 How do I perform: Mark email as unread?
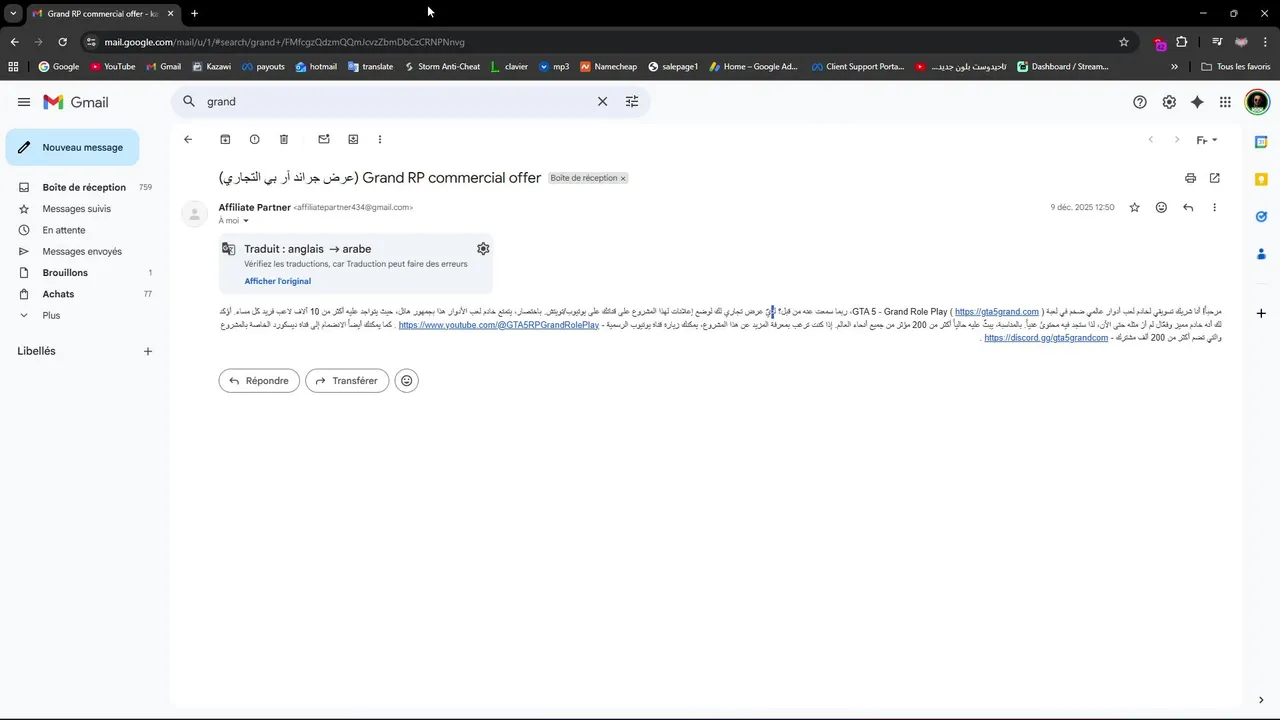pyautogui.click(x=324, y=139)
